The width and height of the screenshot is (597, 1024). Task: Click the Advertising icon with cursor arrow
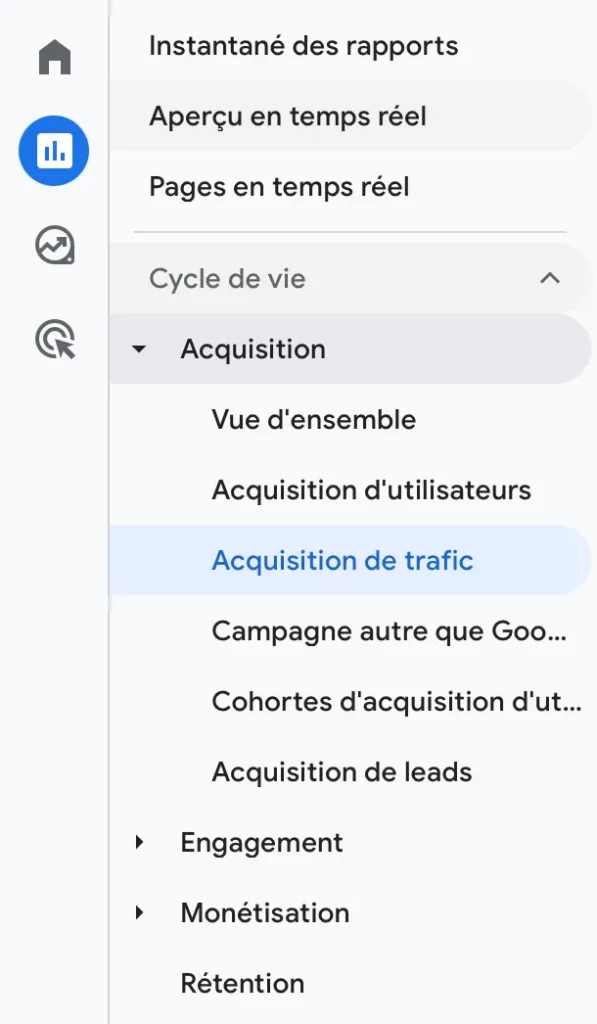tap(53, 340)
